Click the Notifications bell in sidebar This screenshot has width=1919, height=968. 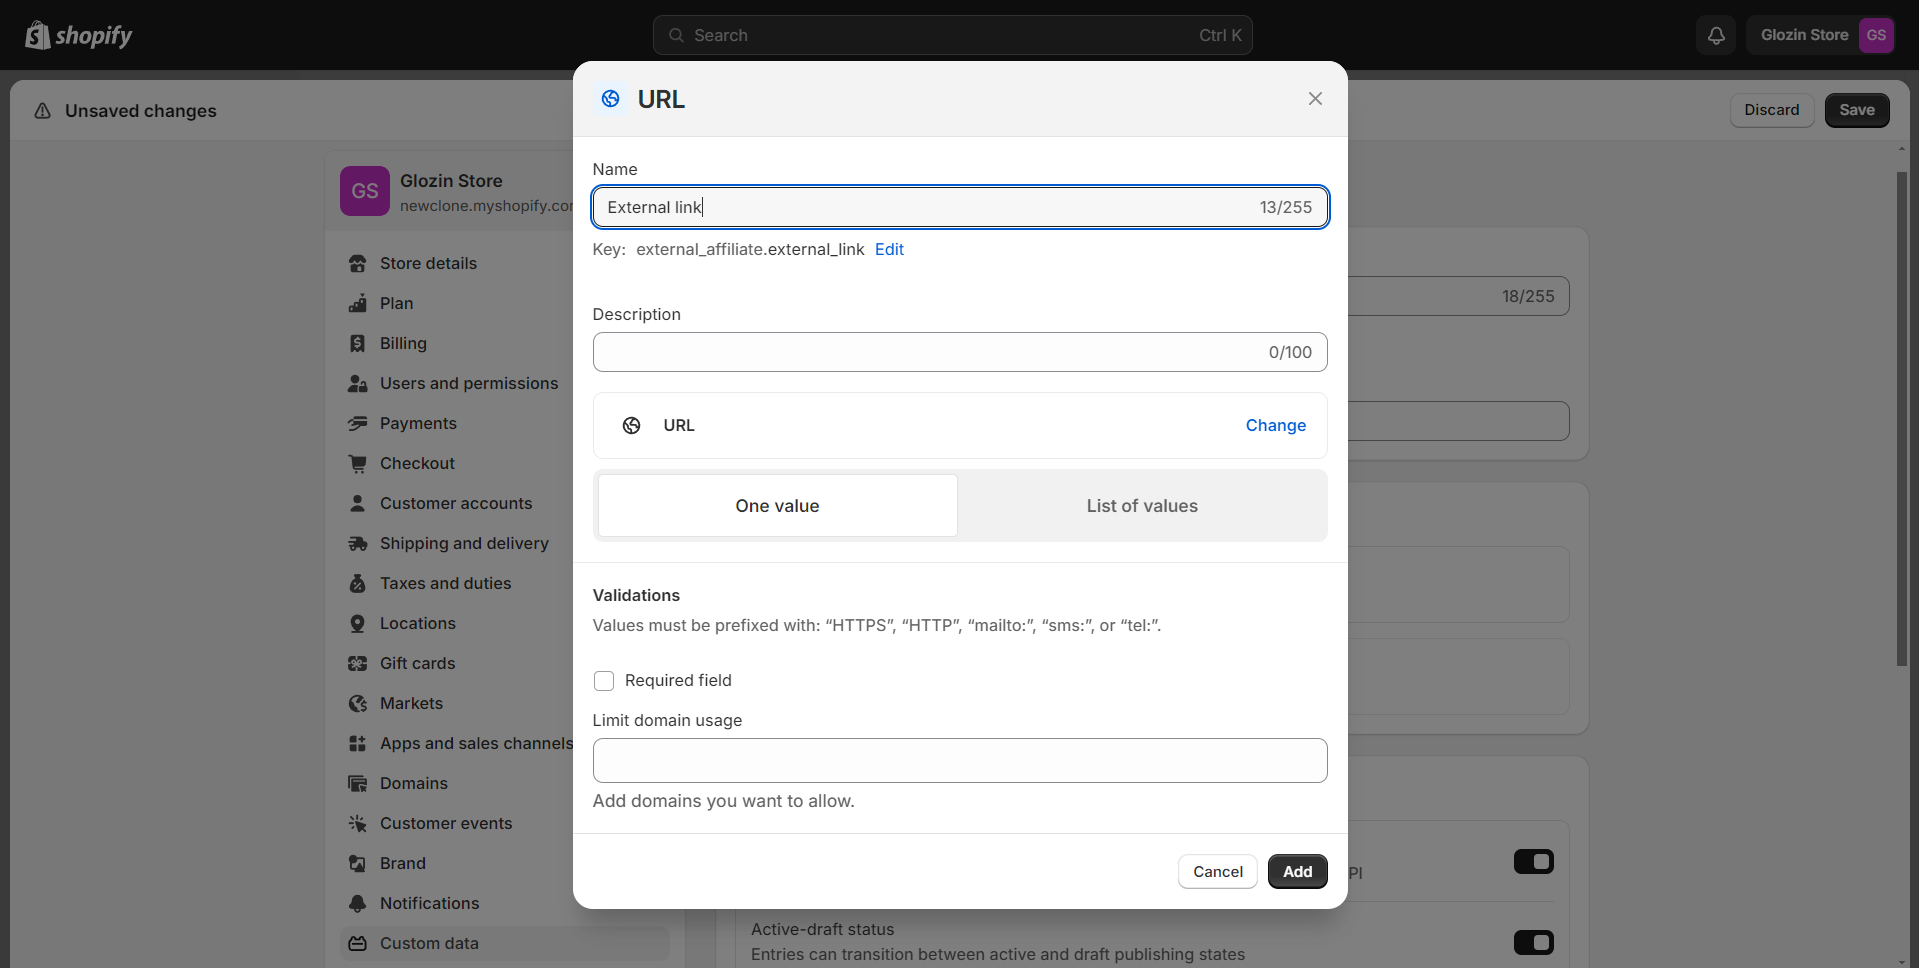(x=357, y=904)
